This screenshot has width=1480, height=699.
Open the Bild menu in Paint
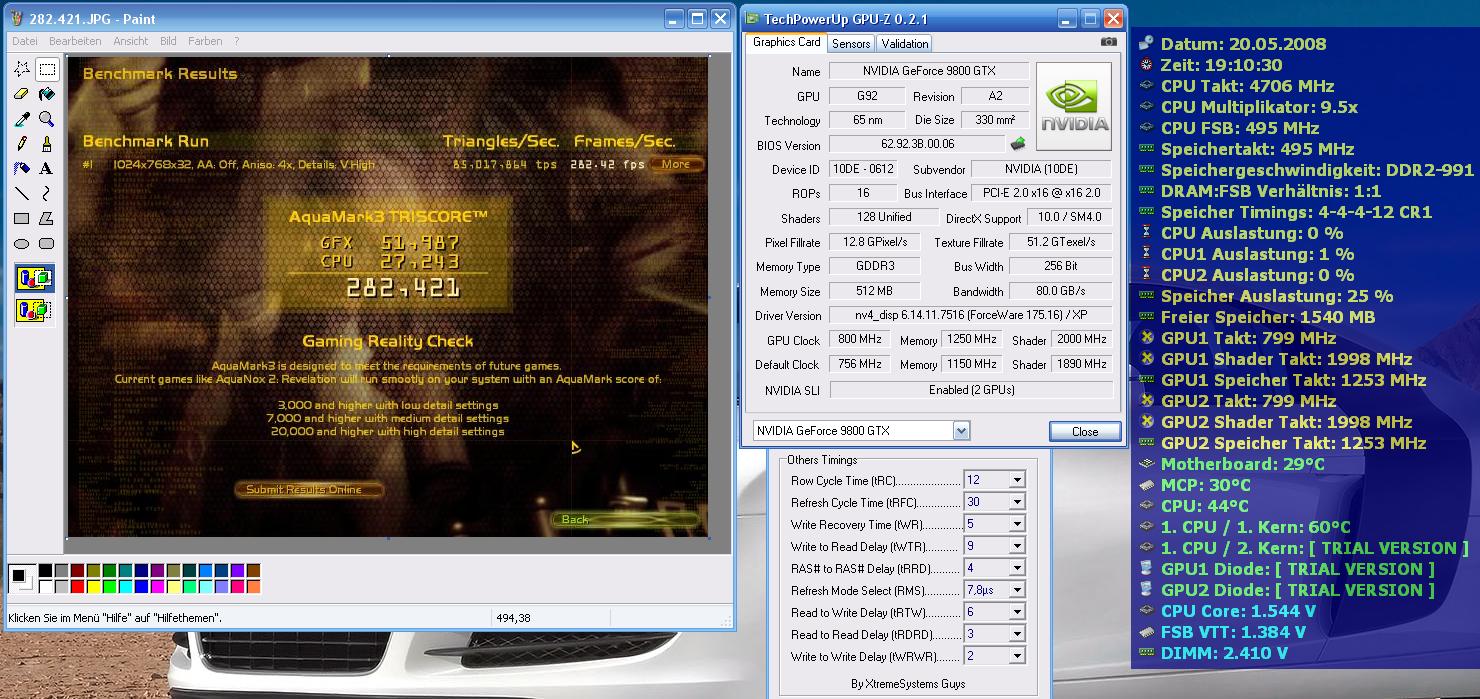pos(168,41)
